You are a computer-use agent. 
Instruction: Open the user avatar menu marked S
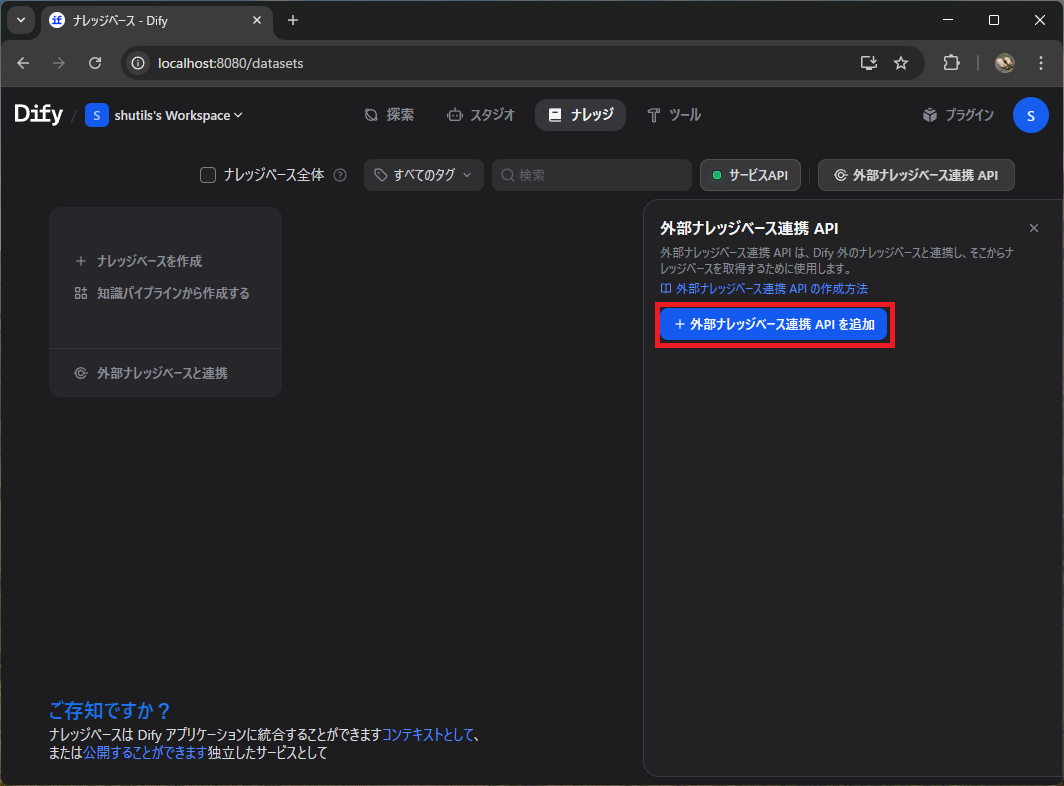tap(1030, 114)
